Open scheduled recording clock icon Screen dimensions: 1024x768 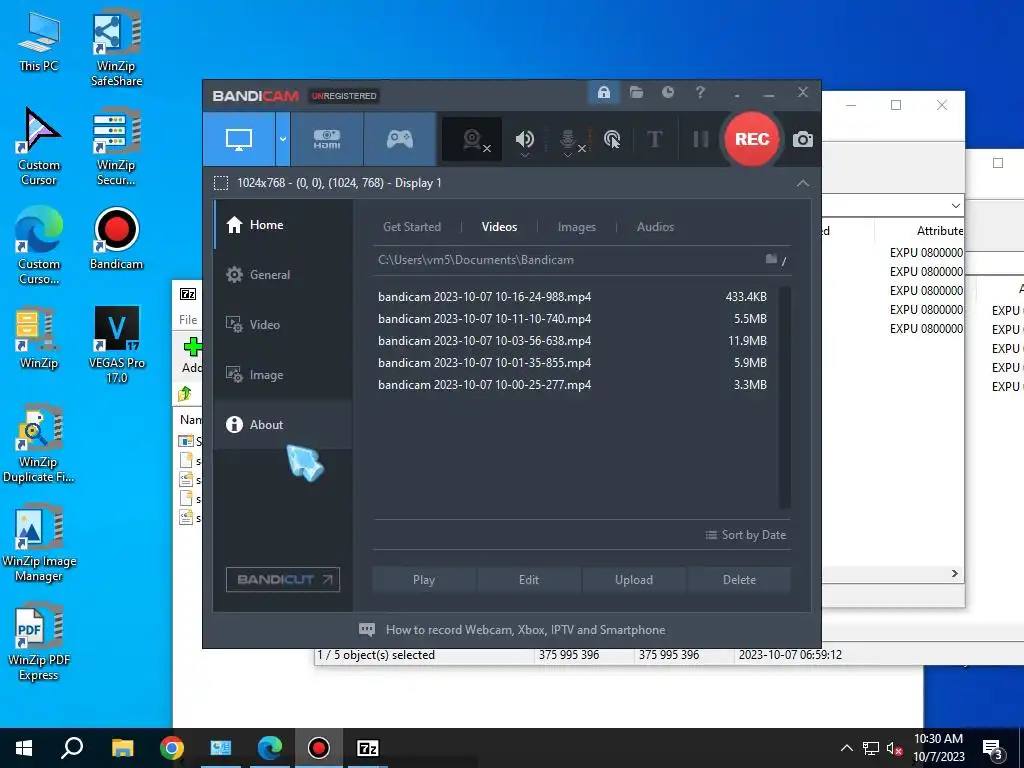click(x=667, y=92)
